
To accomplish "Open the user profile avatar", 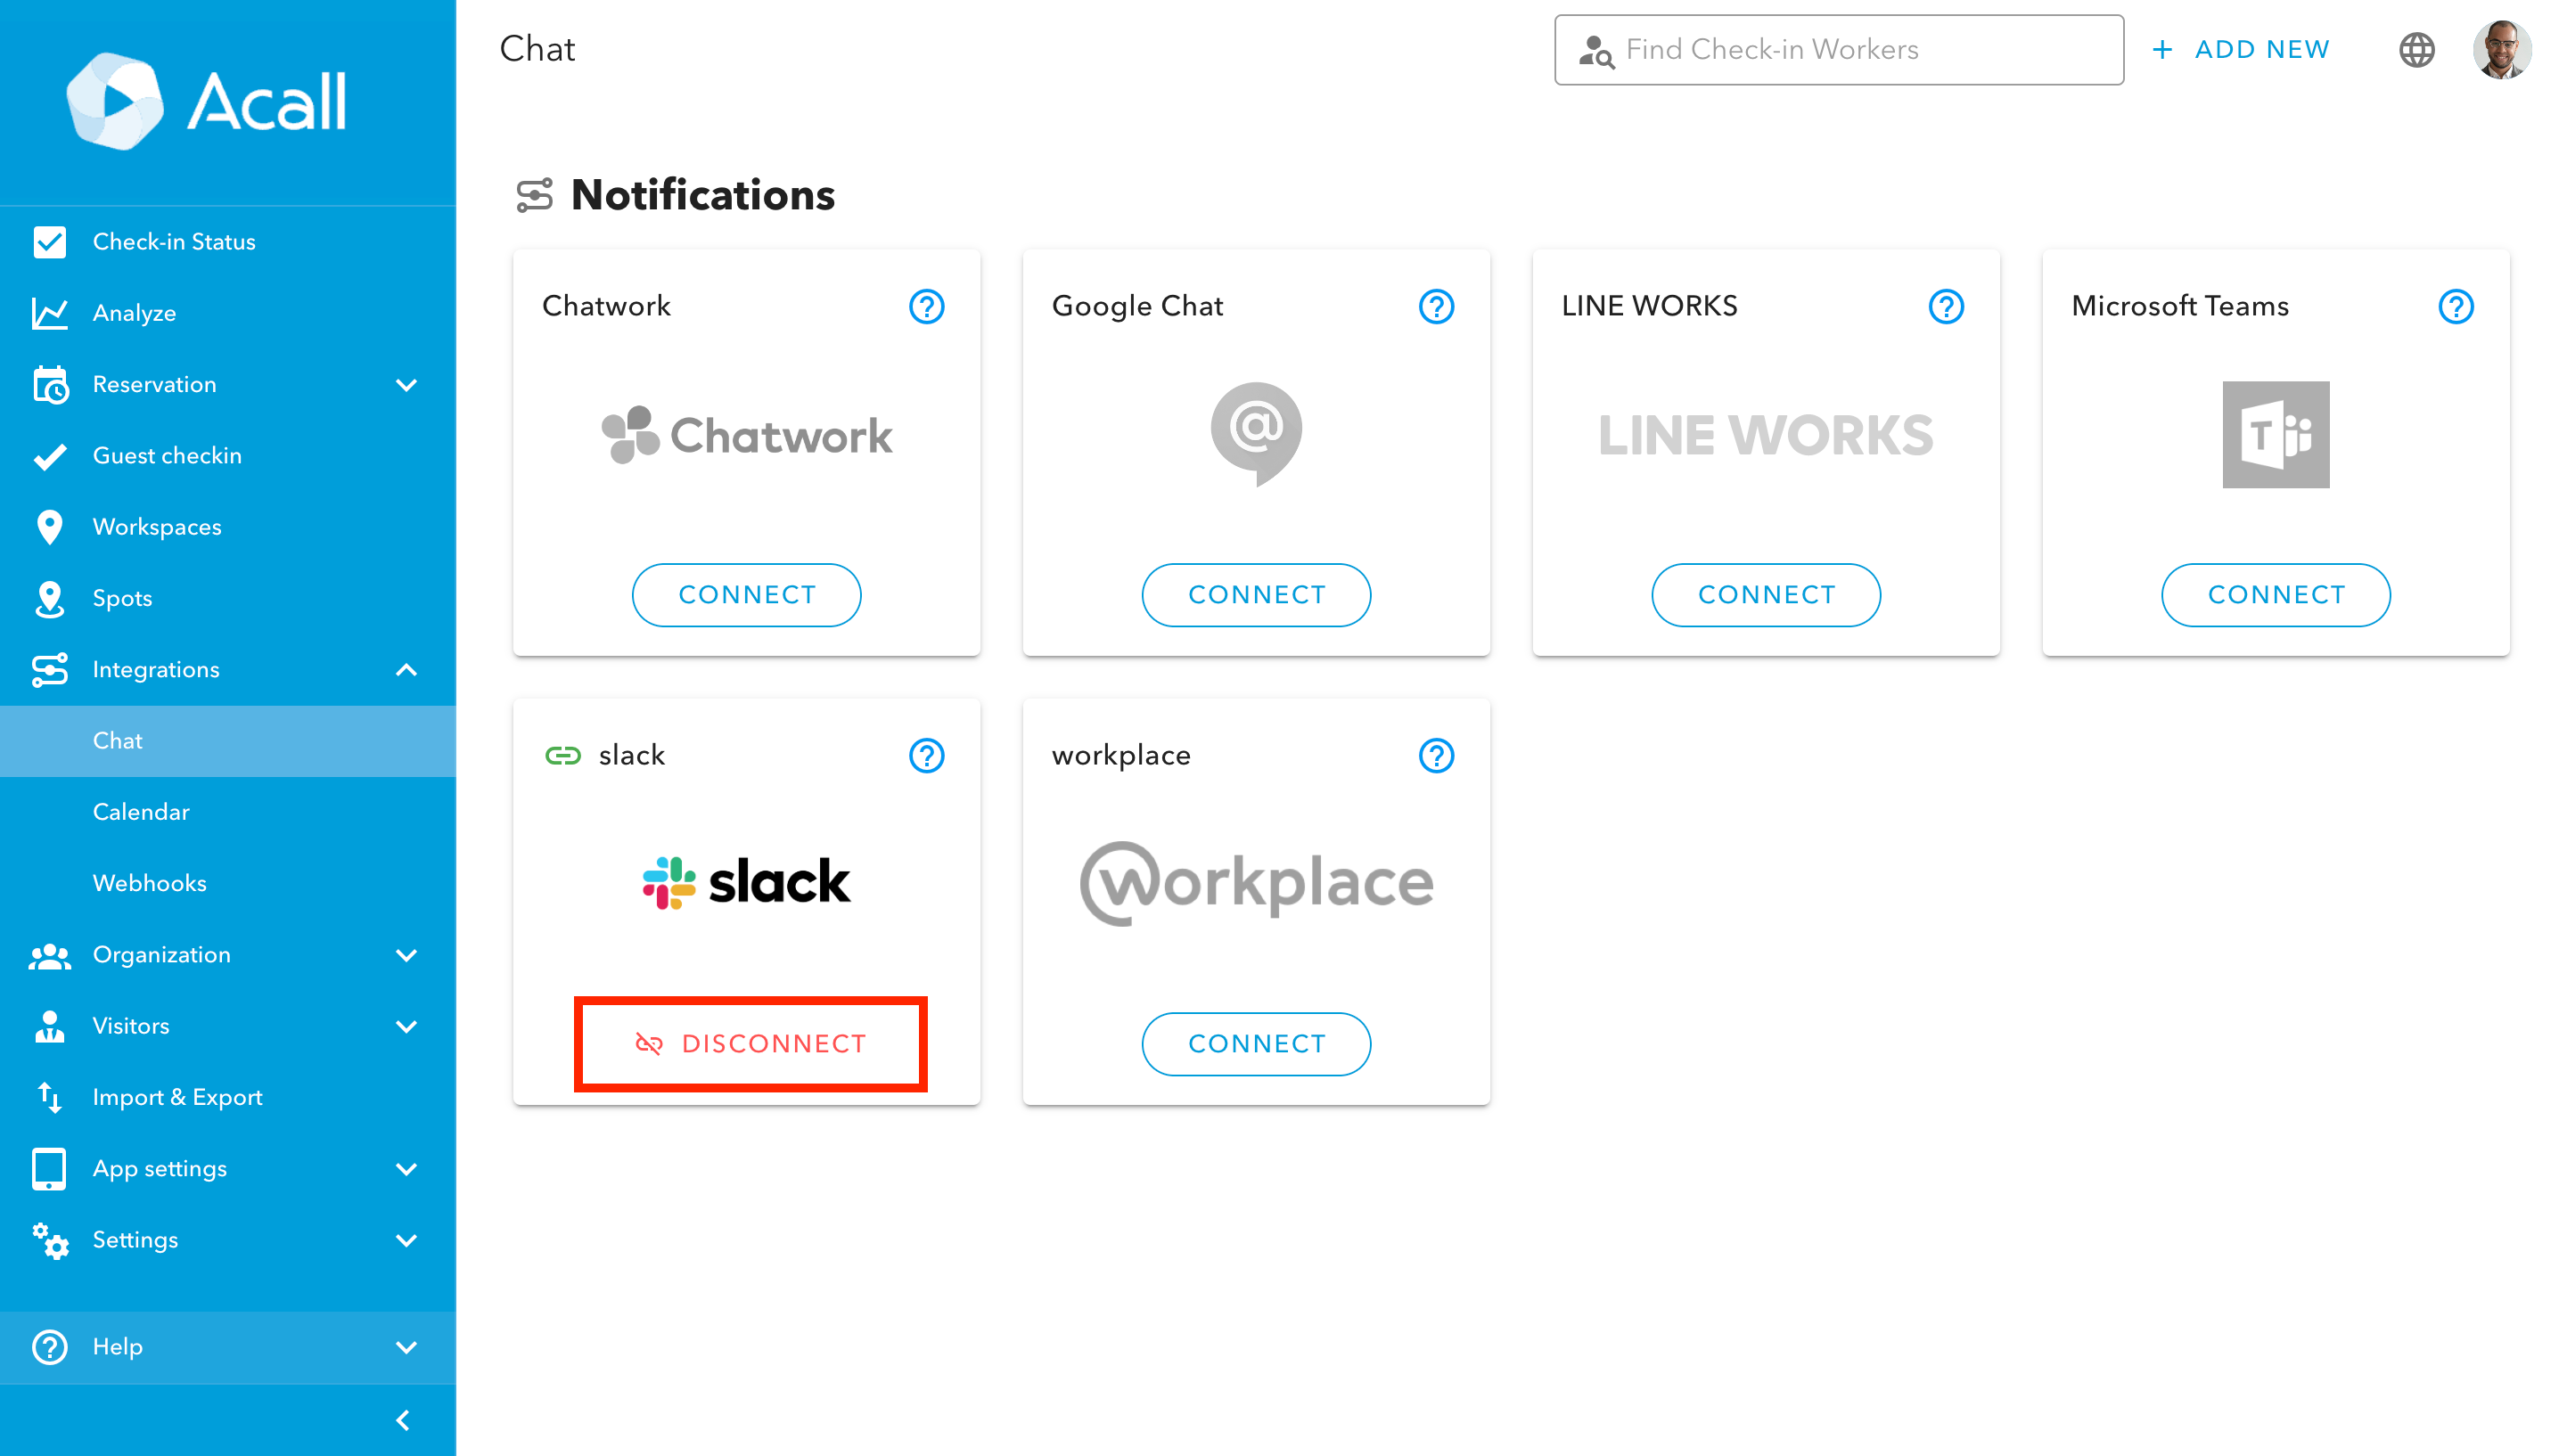I will pos(2502,49).
